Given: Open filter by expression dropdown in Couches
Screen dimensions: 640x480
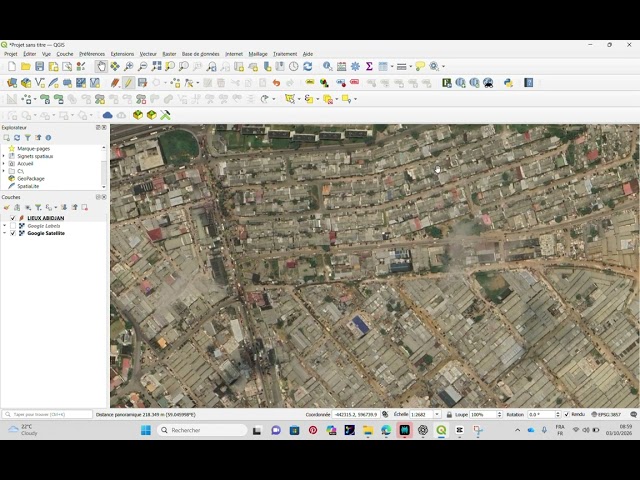Looking at the screenshot, I should (56, 208).
